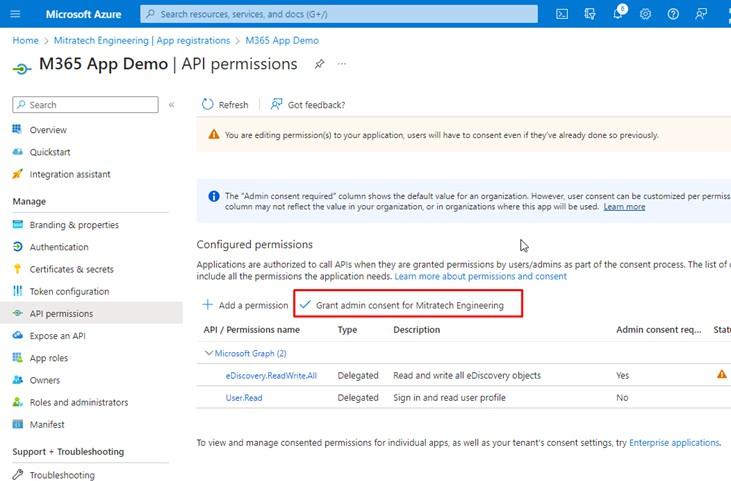
Task: Open Certificates & secrets page
Action: [x=71, y=269]
